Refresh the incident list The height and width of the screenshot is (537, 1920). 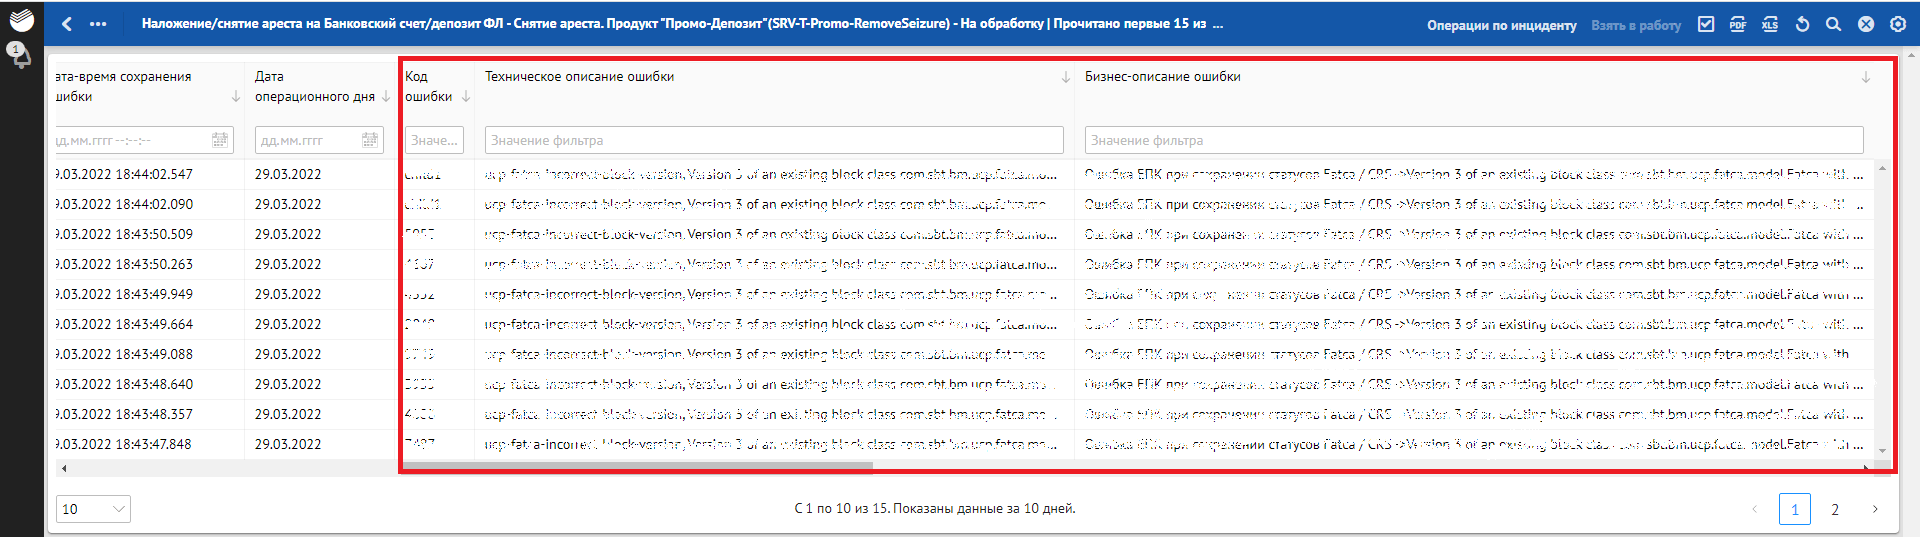coord(1802,24)
